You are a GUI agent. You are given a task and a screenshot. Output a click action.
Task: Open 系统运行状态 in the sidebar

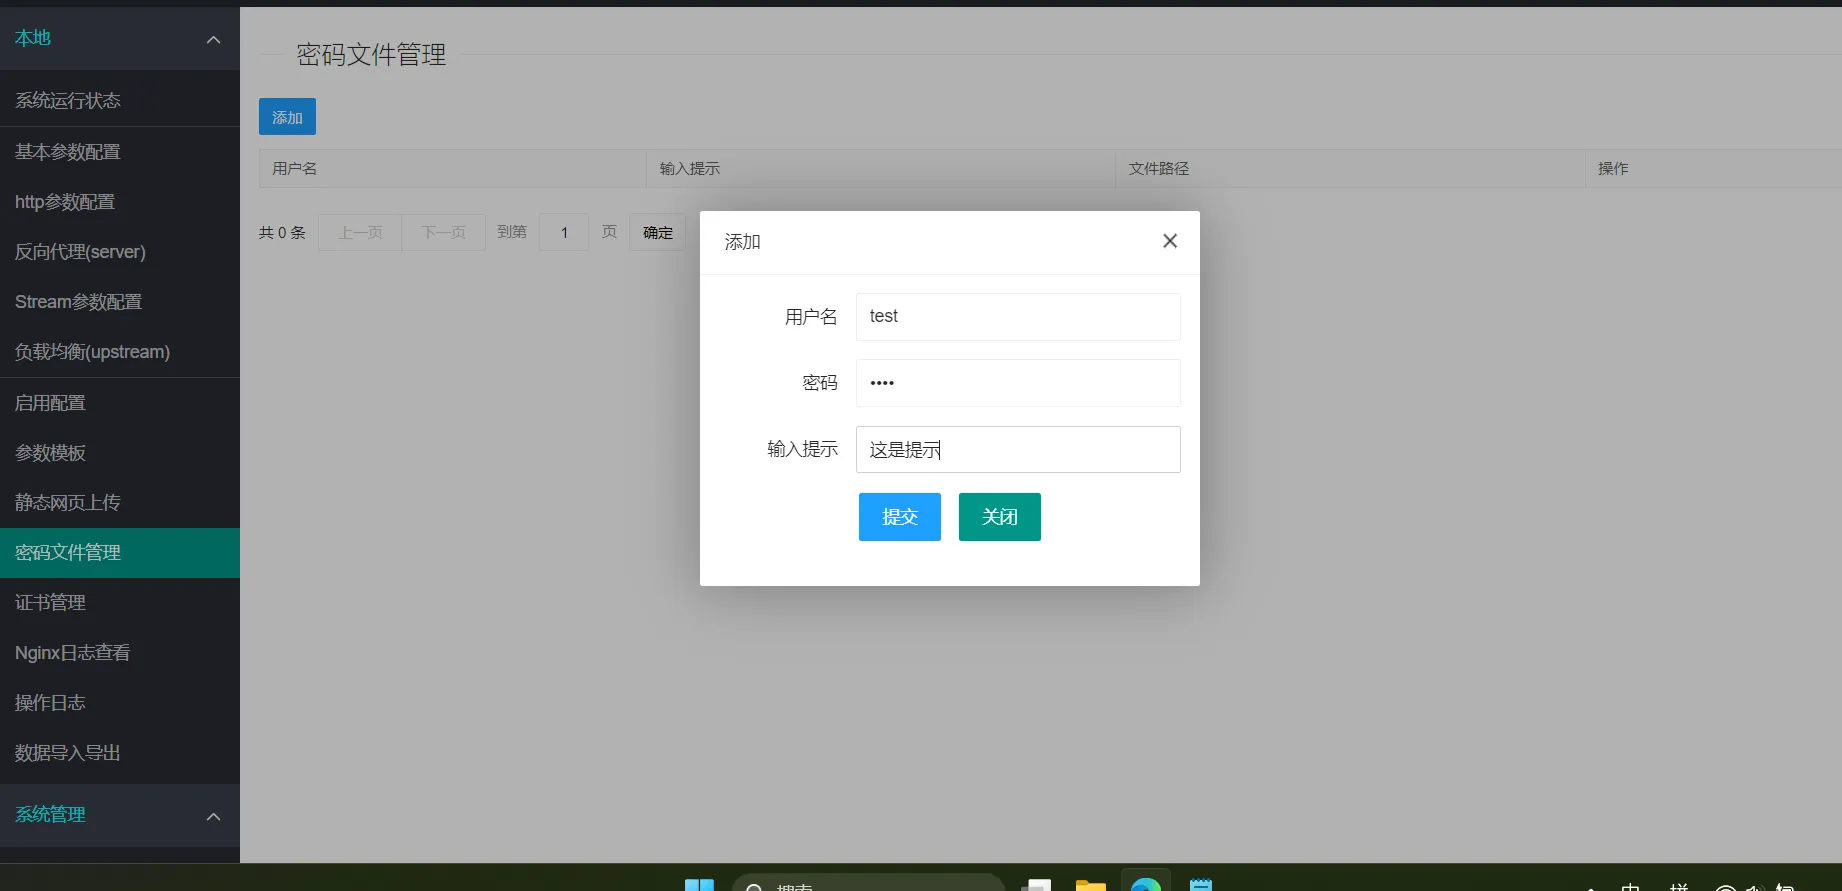[x=120, y=101]
